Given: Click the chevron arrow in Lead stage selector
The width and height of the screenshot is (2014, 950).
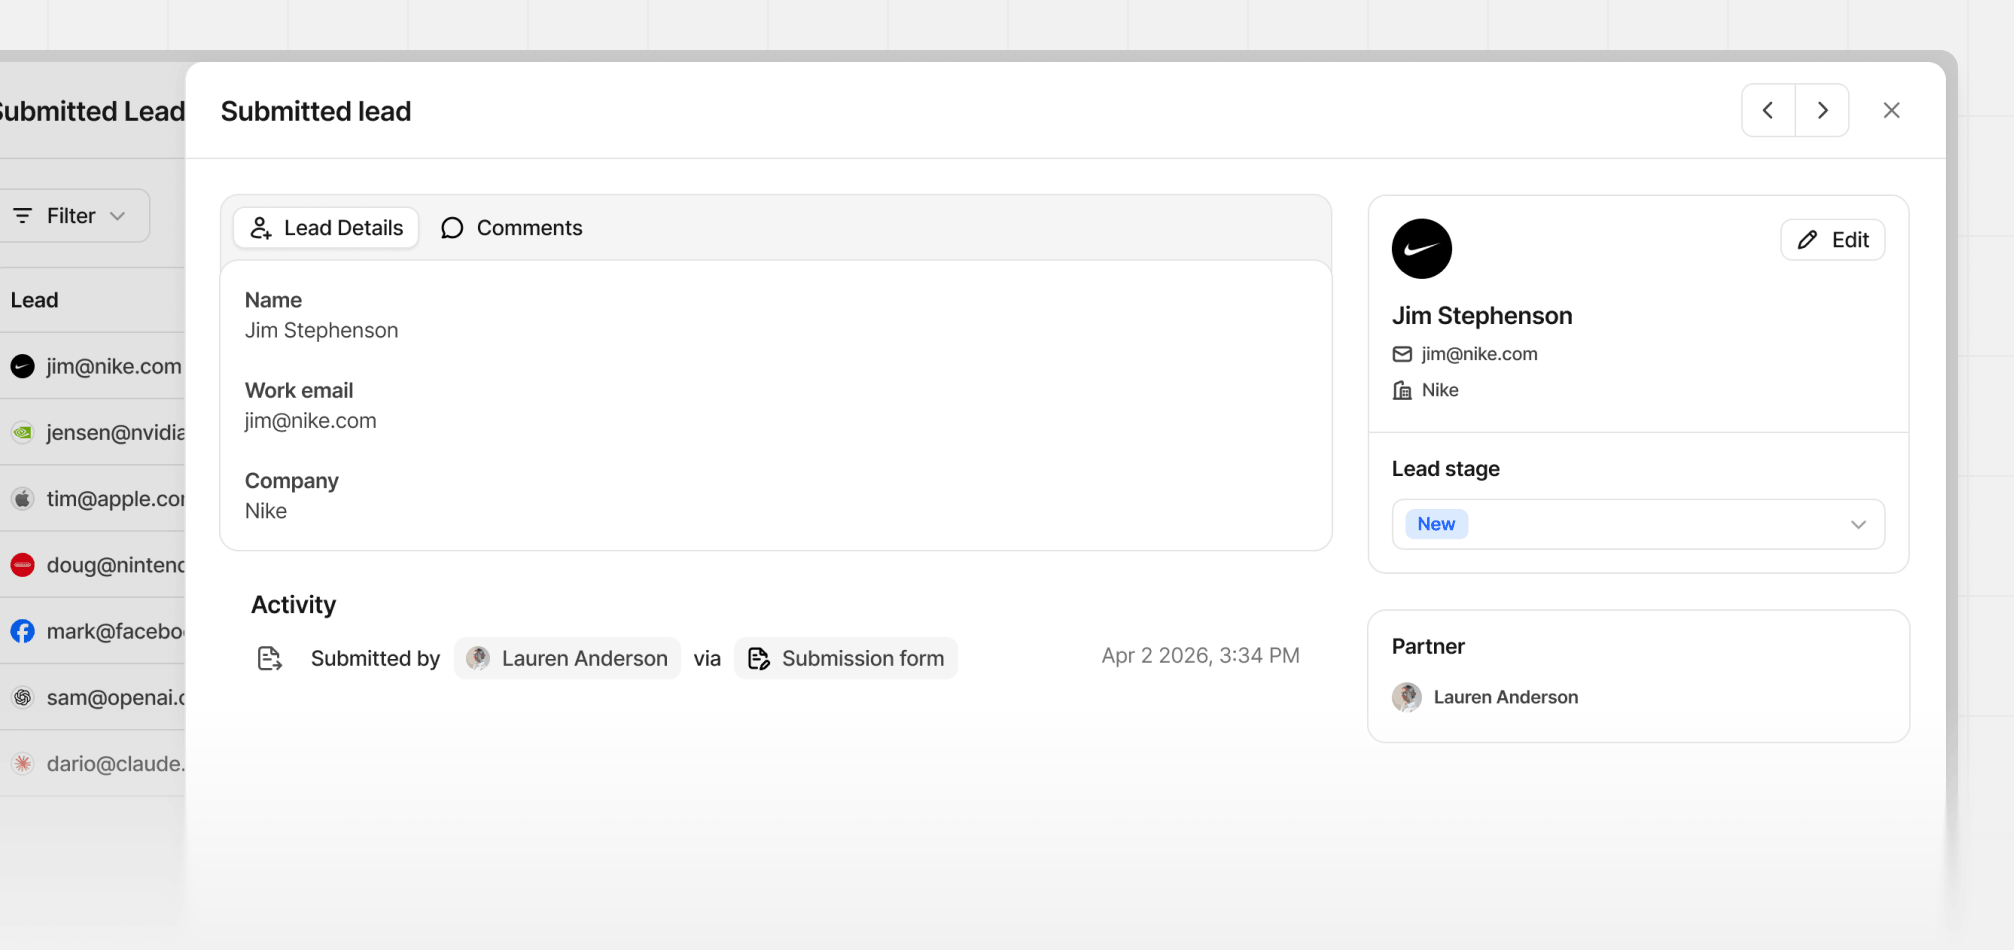Looking at the screenshot, I should point(1858,524).
